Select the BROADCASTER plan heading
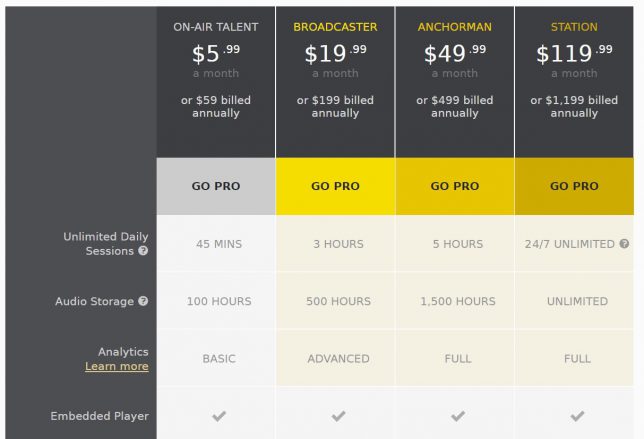 (x=335, y=27)
